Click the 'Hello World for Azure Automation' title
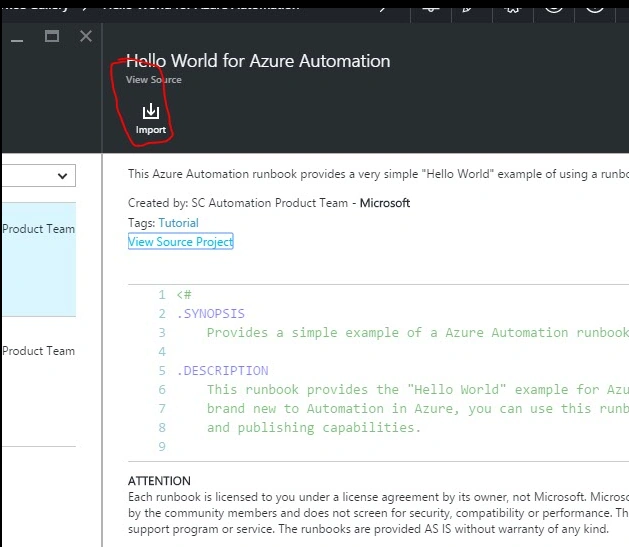 (258, 61)
